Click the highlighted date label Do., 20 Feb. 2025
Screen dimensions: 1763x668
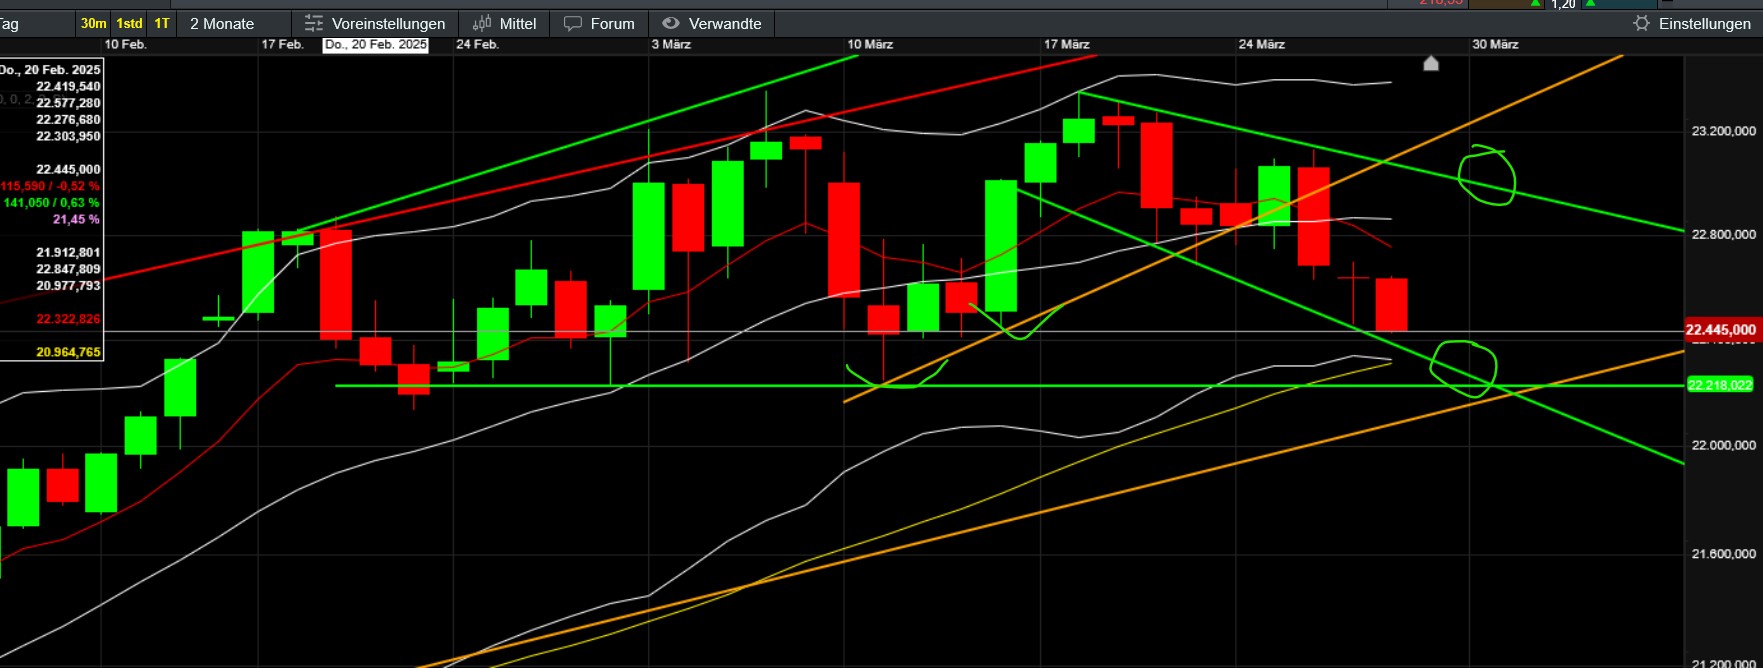click(x=376, y=45)
